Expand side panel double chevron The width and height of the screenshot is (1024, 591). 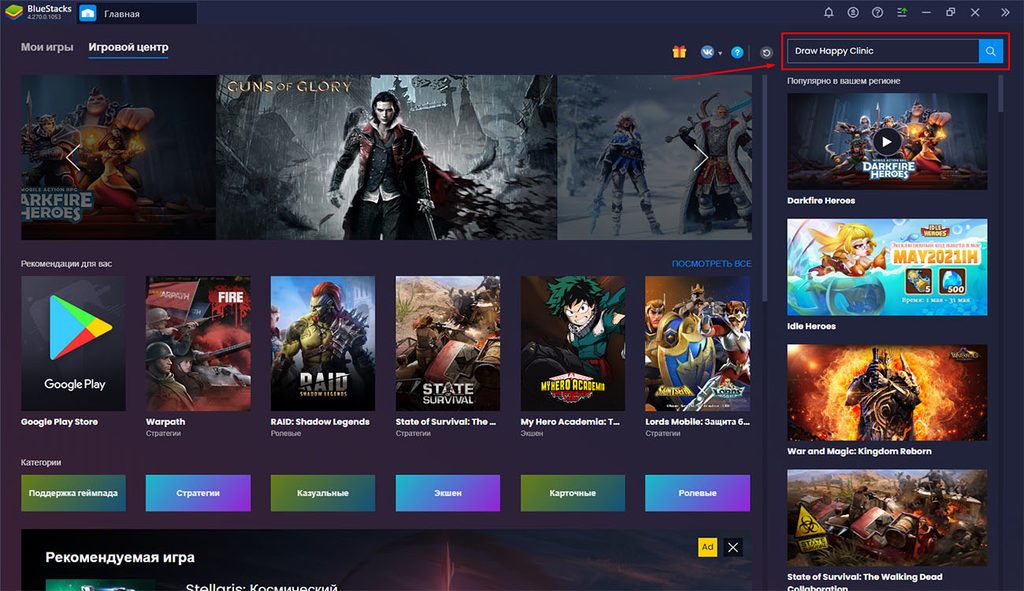coord(1005,12)
